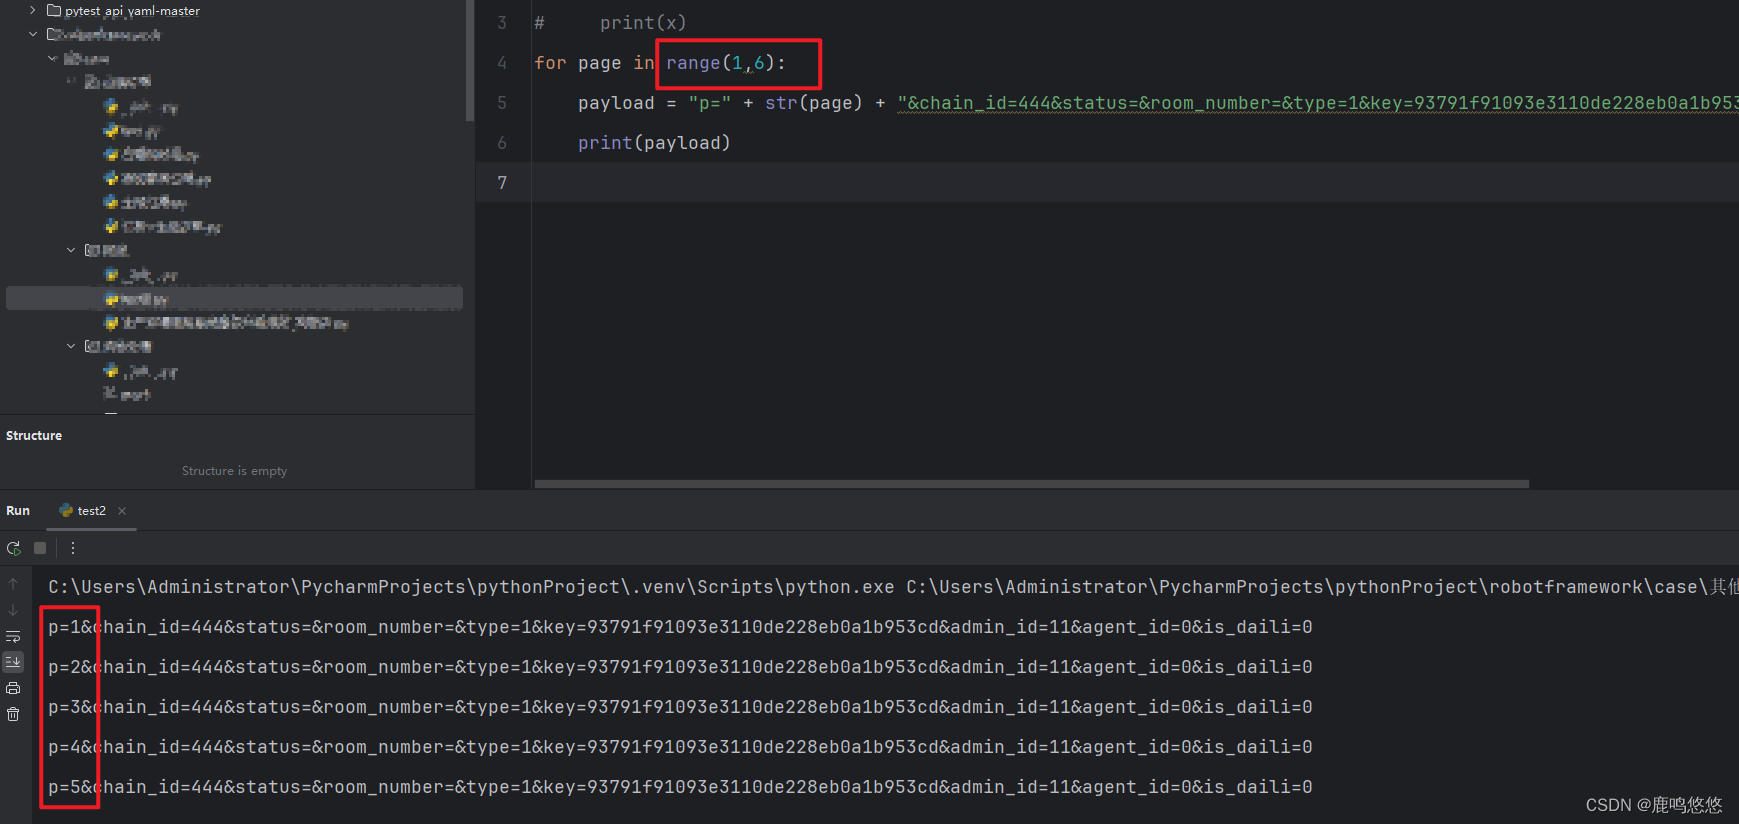Click the python.exe command line in console

coord(893,587)
